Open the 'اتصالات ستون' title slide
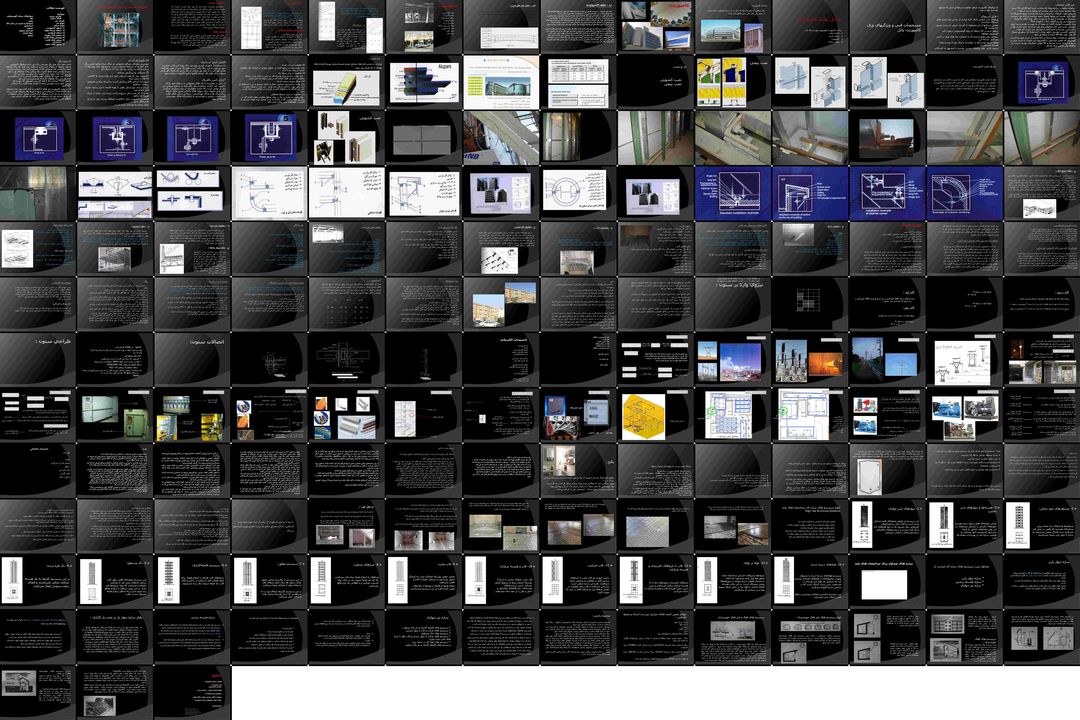 [192, 360]
